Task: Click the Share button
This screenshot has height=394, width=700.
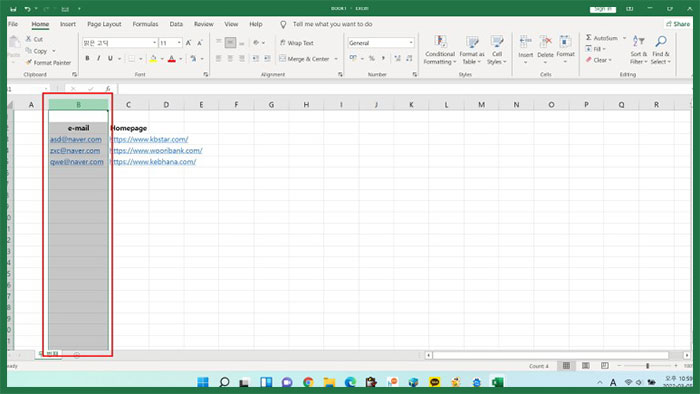Action: coord(678,24)
